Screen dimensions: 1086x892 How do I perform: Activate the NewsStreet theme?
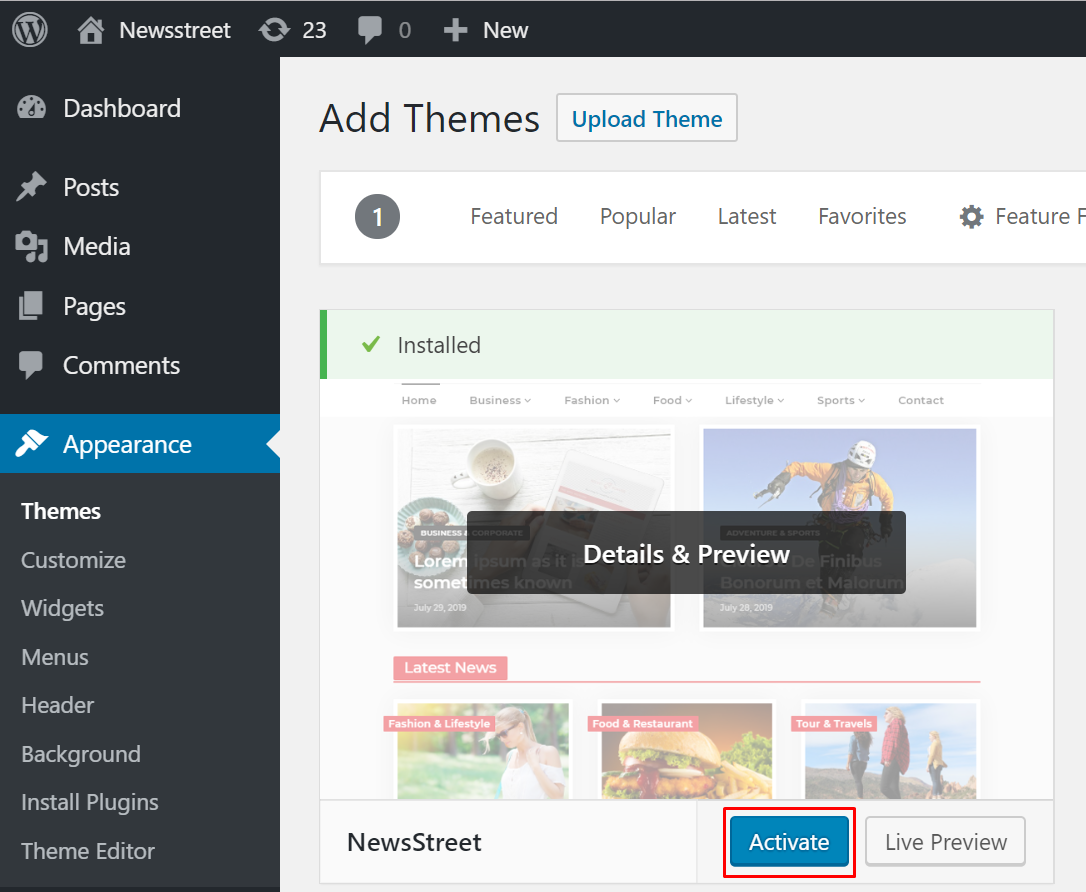789,842
